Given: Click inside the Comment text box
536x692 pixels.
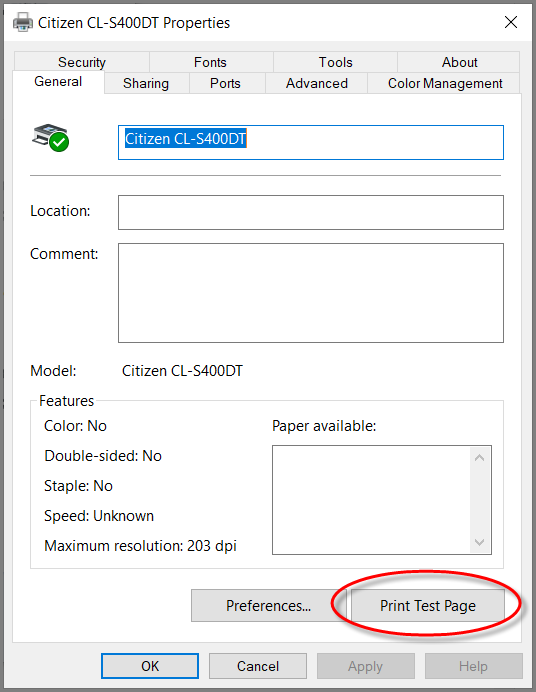Looking at the screenshot, I should (311, 293).
